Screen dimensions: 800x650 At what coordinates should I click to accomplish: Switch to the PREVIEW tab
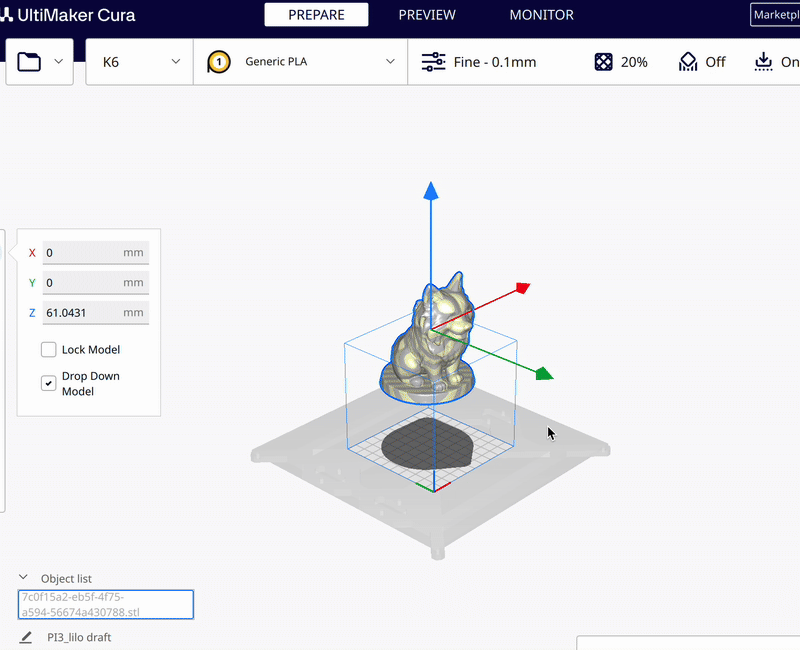[427, 15]
